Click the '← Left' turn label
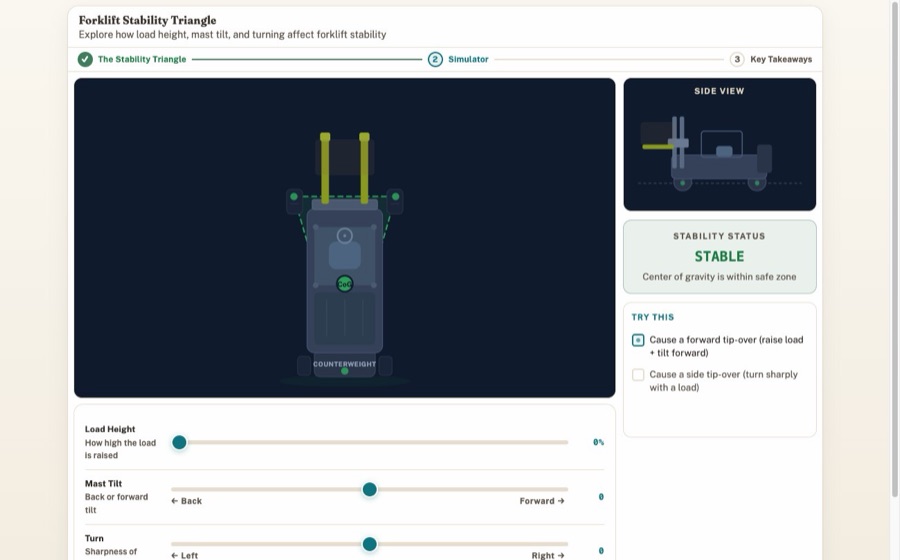The image size is (900, 560). coord(185,555)
